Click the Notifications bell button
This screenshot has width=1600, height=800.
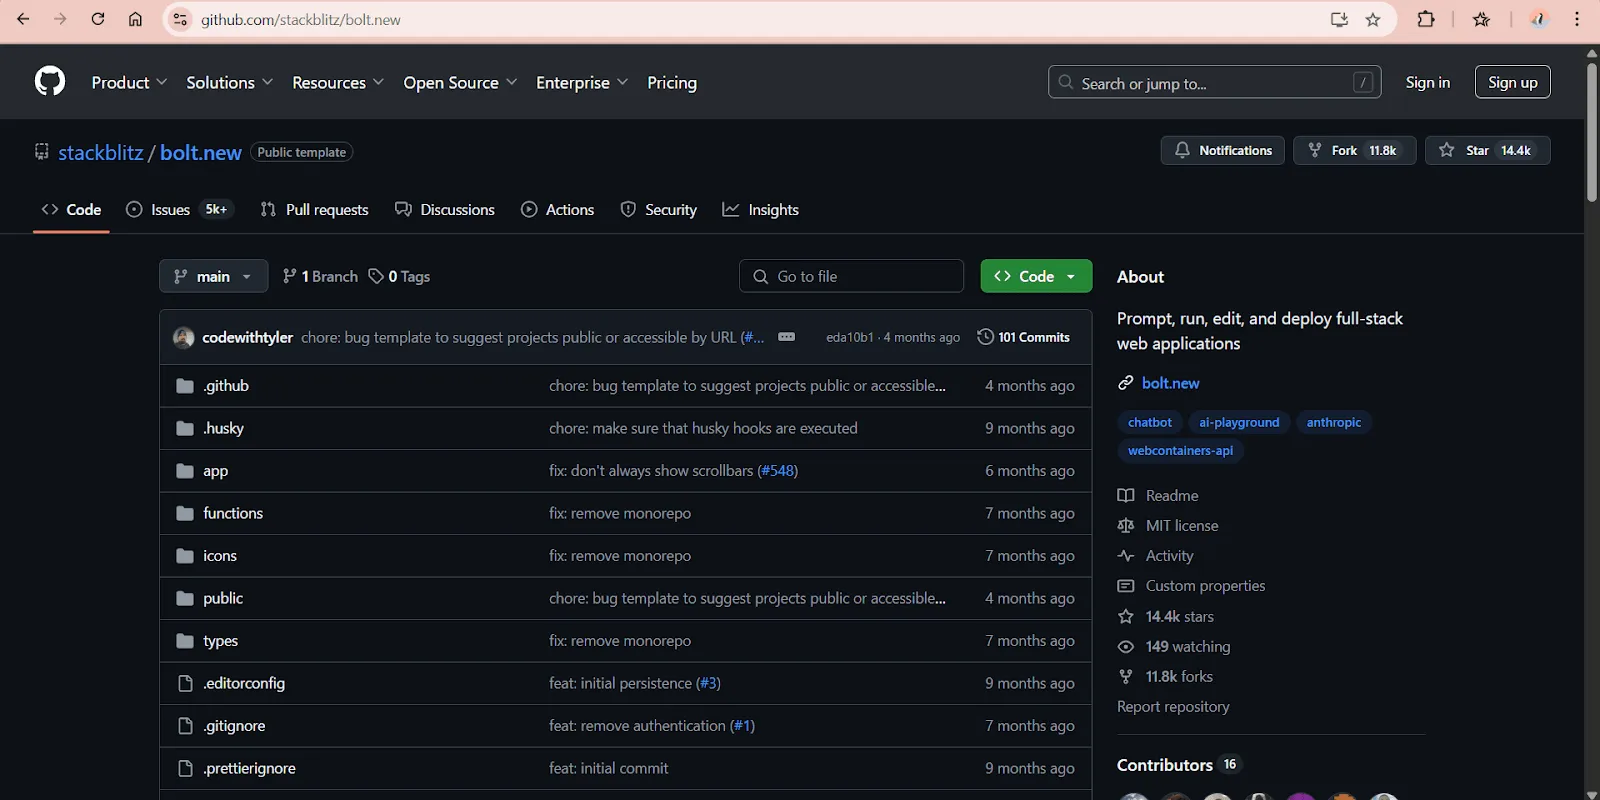point(1223,150)
